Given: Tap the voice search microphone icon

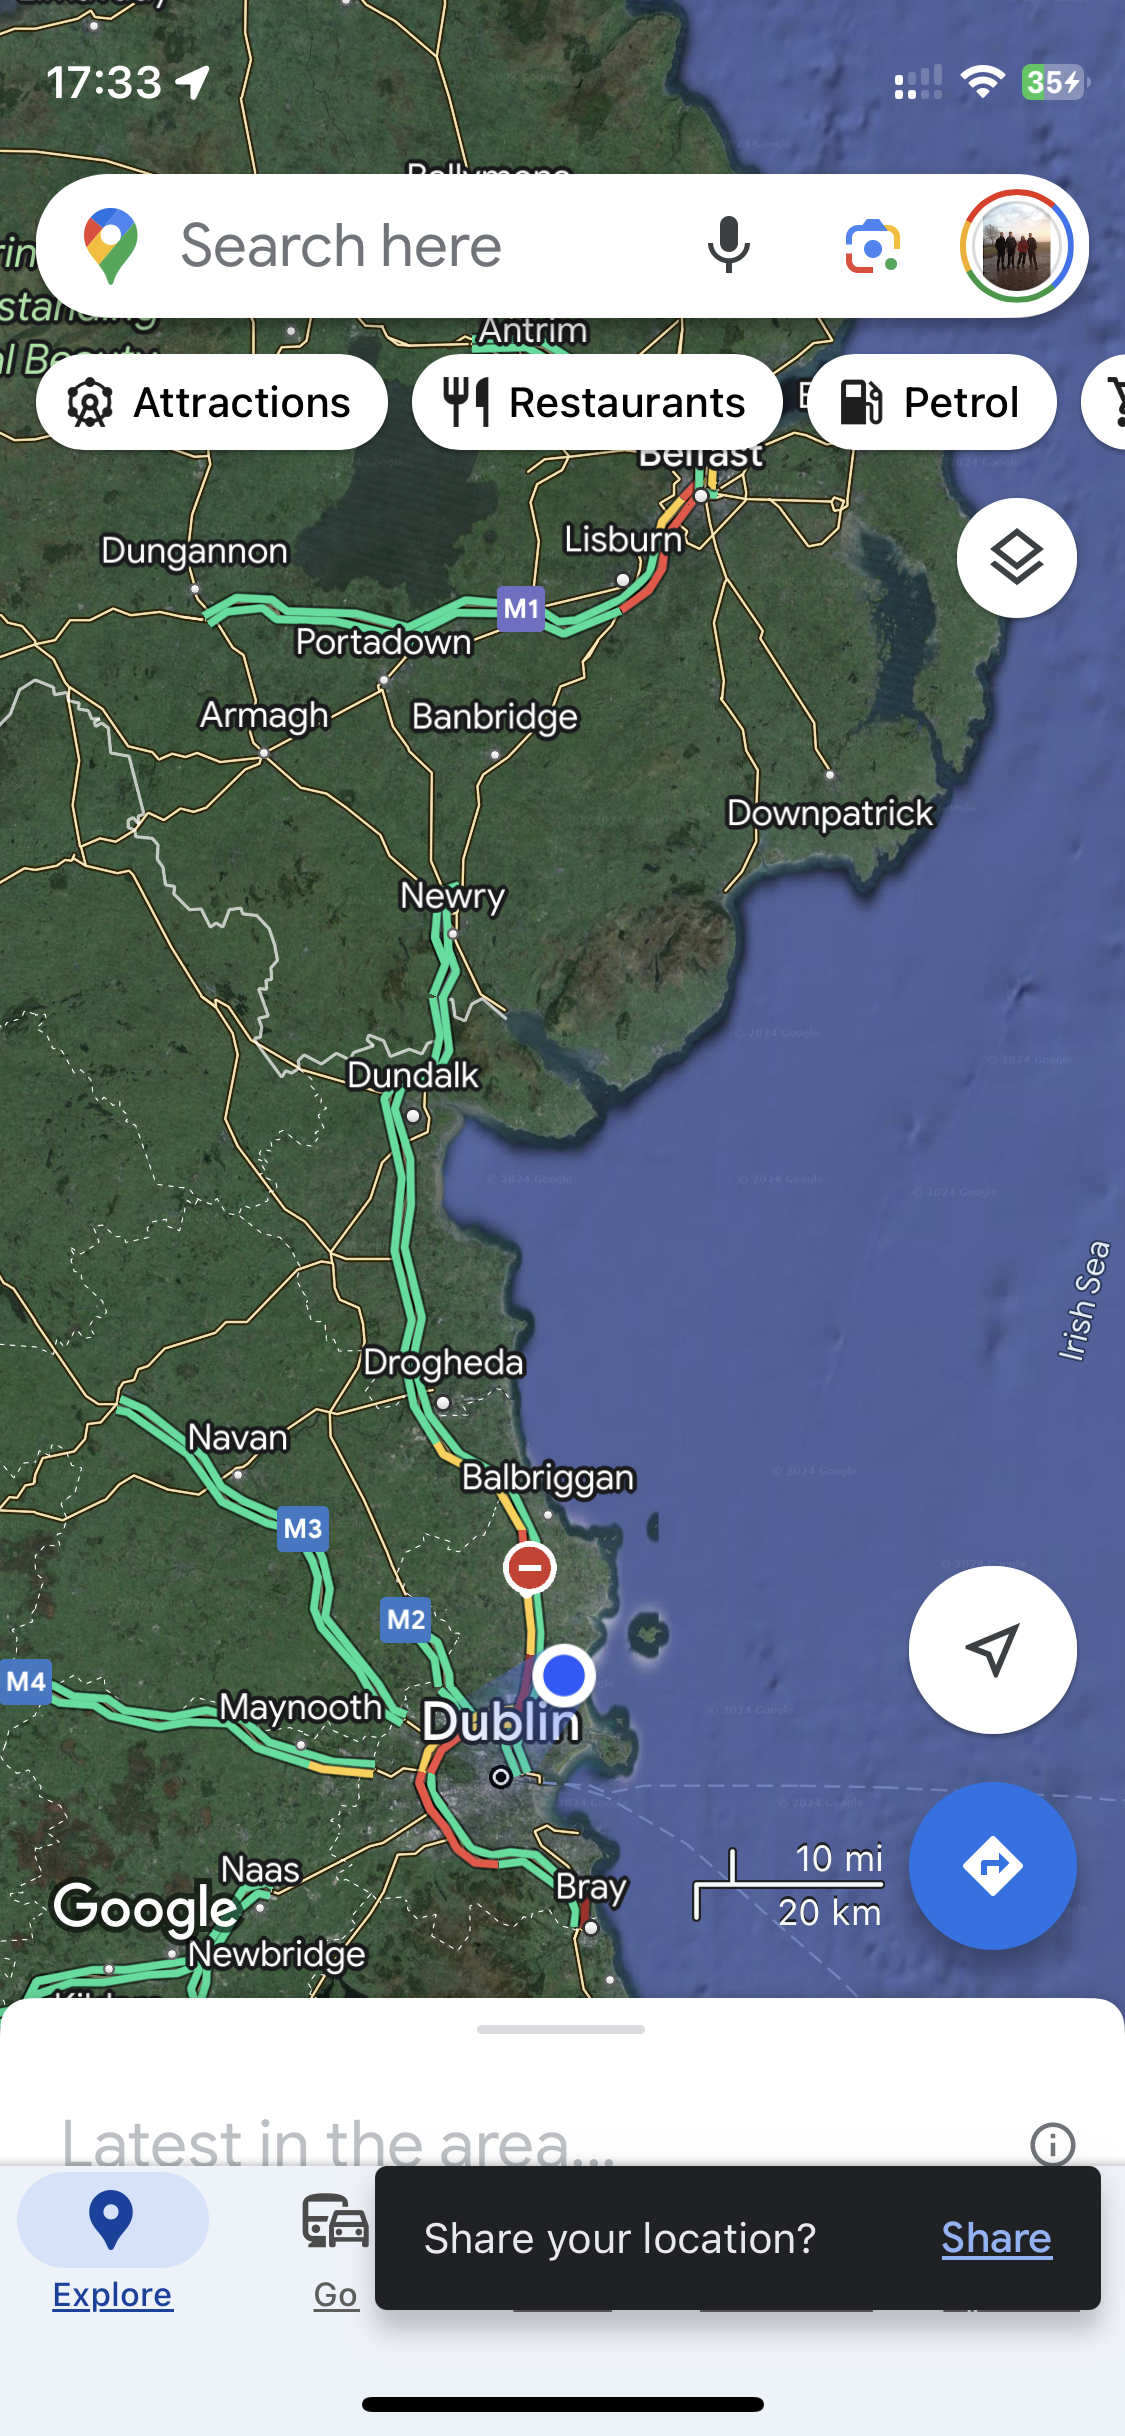Looking at the screenshot, I should [728, 245].
